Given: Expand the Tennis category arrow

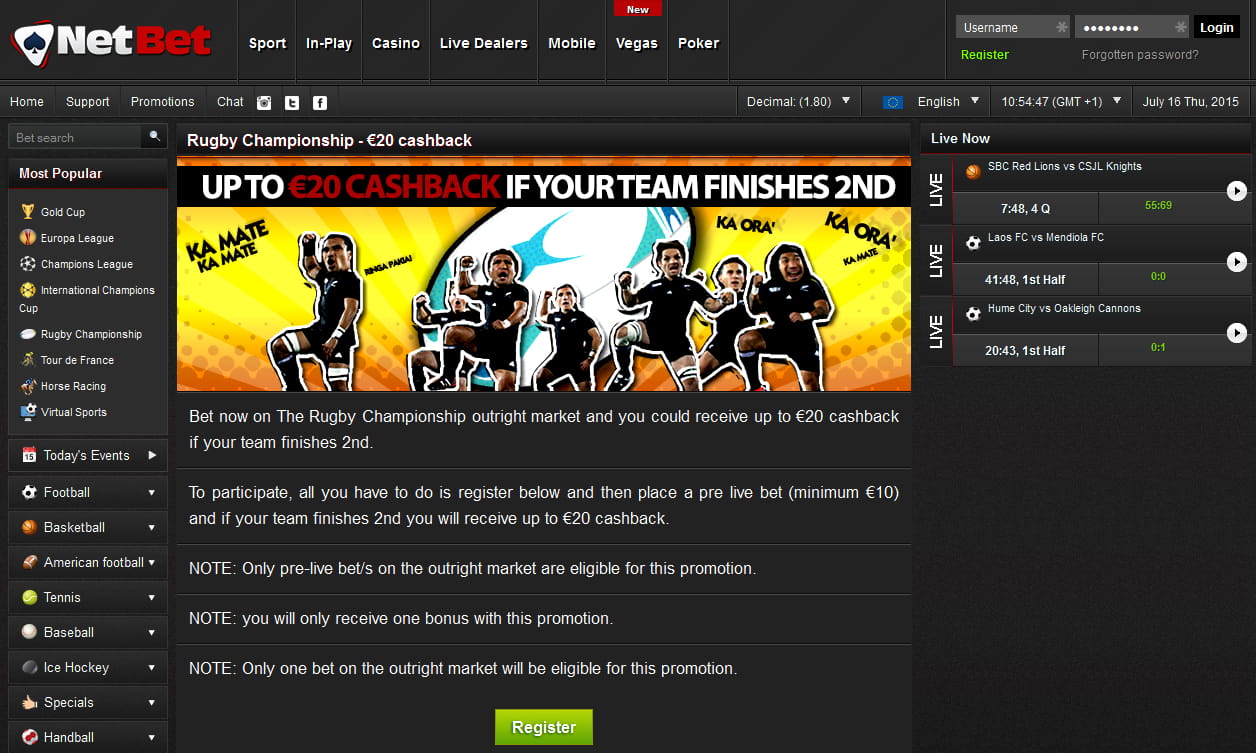Looking at the screenshot, I should (152, 598).
